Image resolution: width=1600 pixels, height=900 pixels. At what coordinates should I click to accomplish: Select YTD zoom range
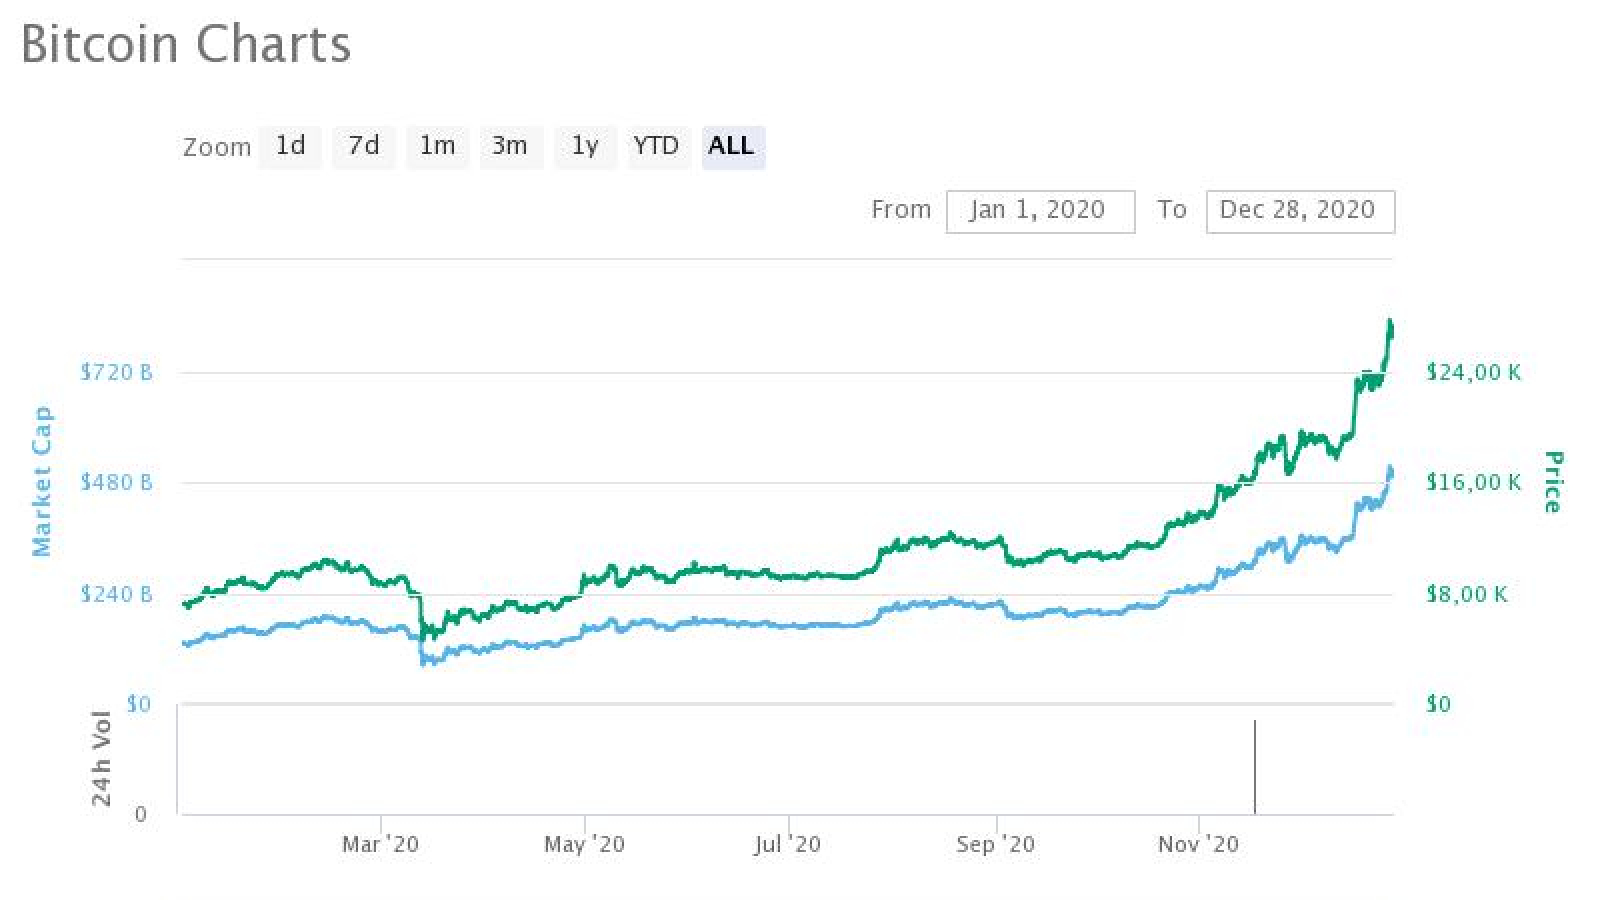click(658, 147)
